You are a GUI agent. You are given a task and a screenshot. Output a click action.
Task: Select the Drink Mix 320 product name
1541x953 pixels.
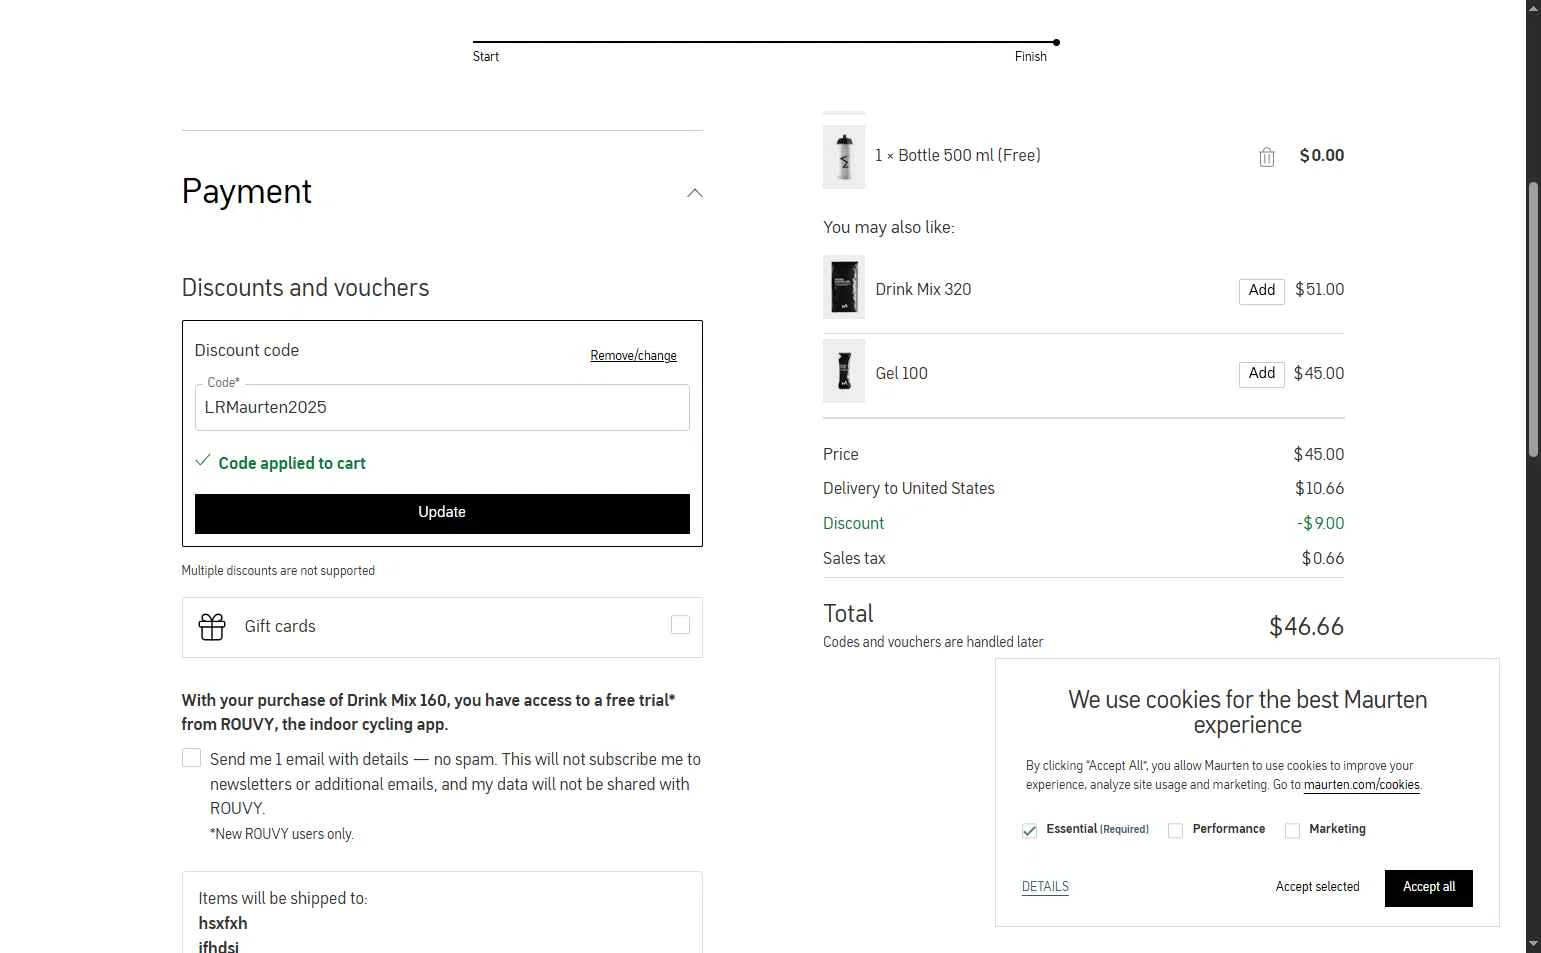tap(923, 289)
